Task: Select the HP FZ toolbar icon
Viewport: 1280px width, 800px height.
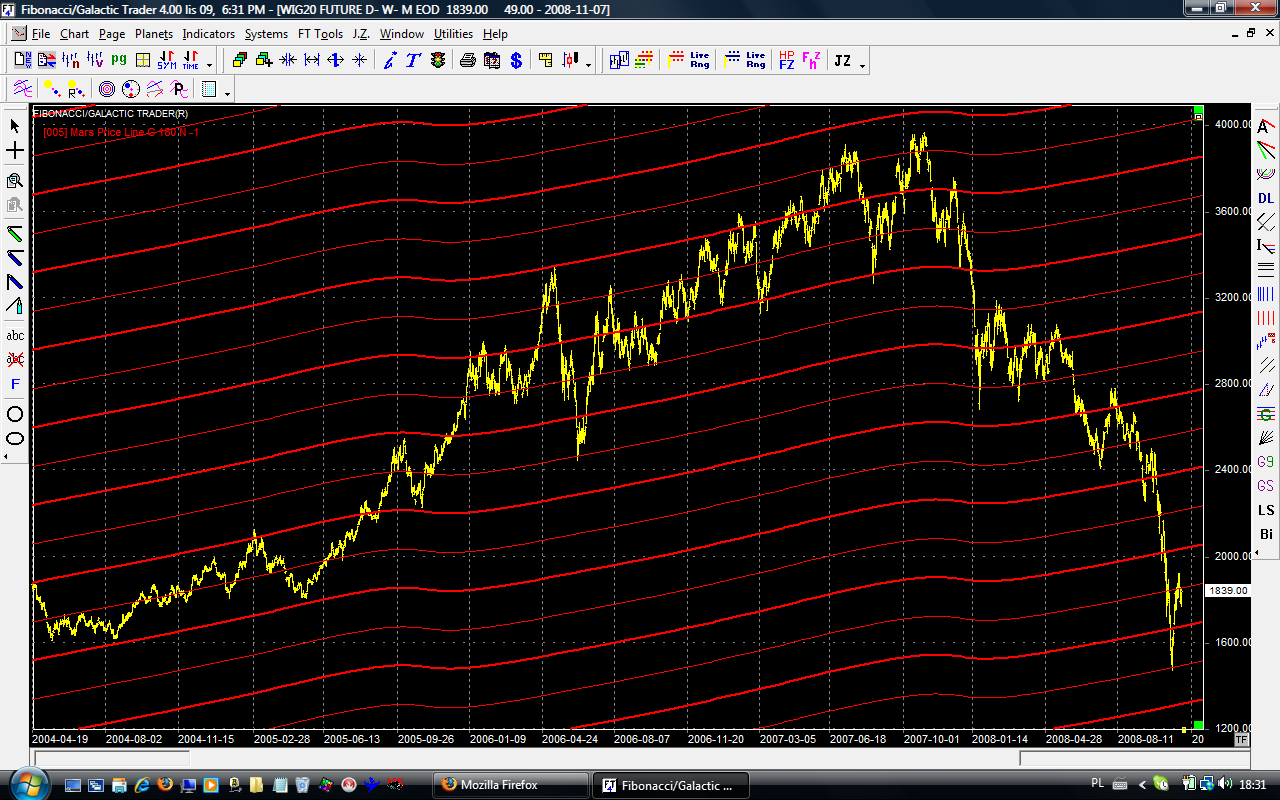Action: point(787,61)
